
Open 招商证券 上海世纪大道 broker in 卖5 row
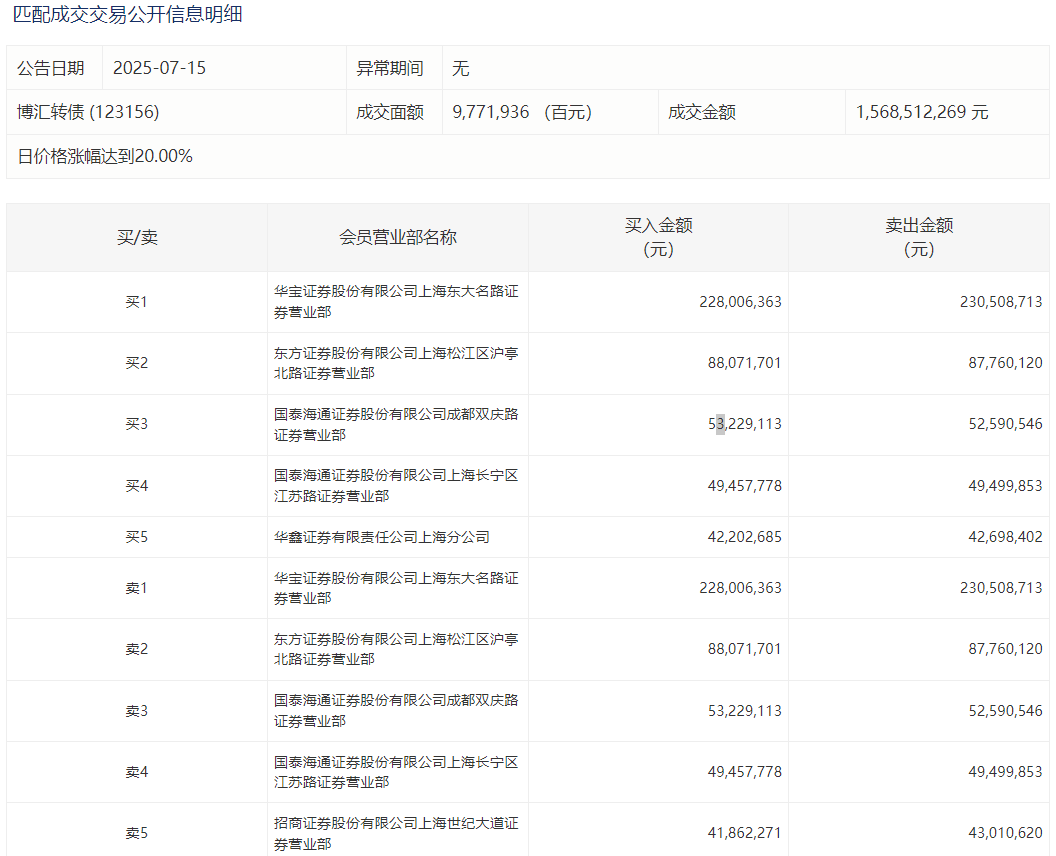point(396,834)
